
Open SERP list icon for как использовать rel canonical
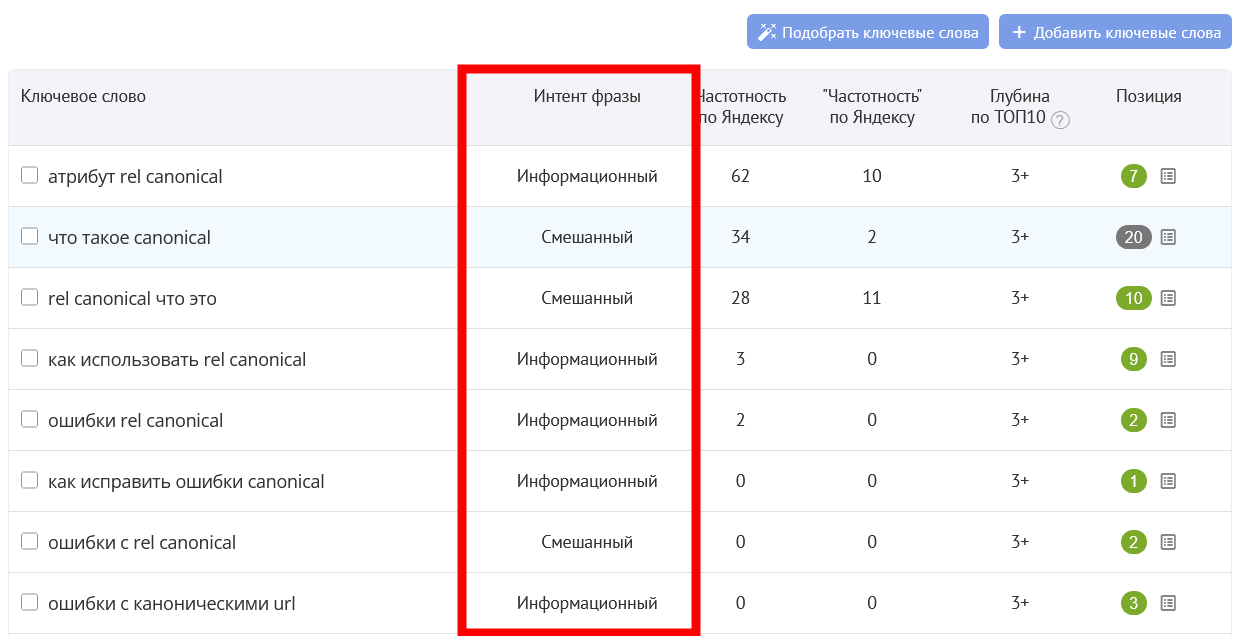coord(1168,359)
